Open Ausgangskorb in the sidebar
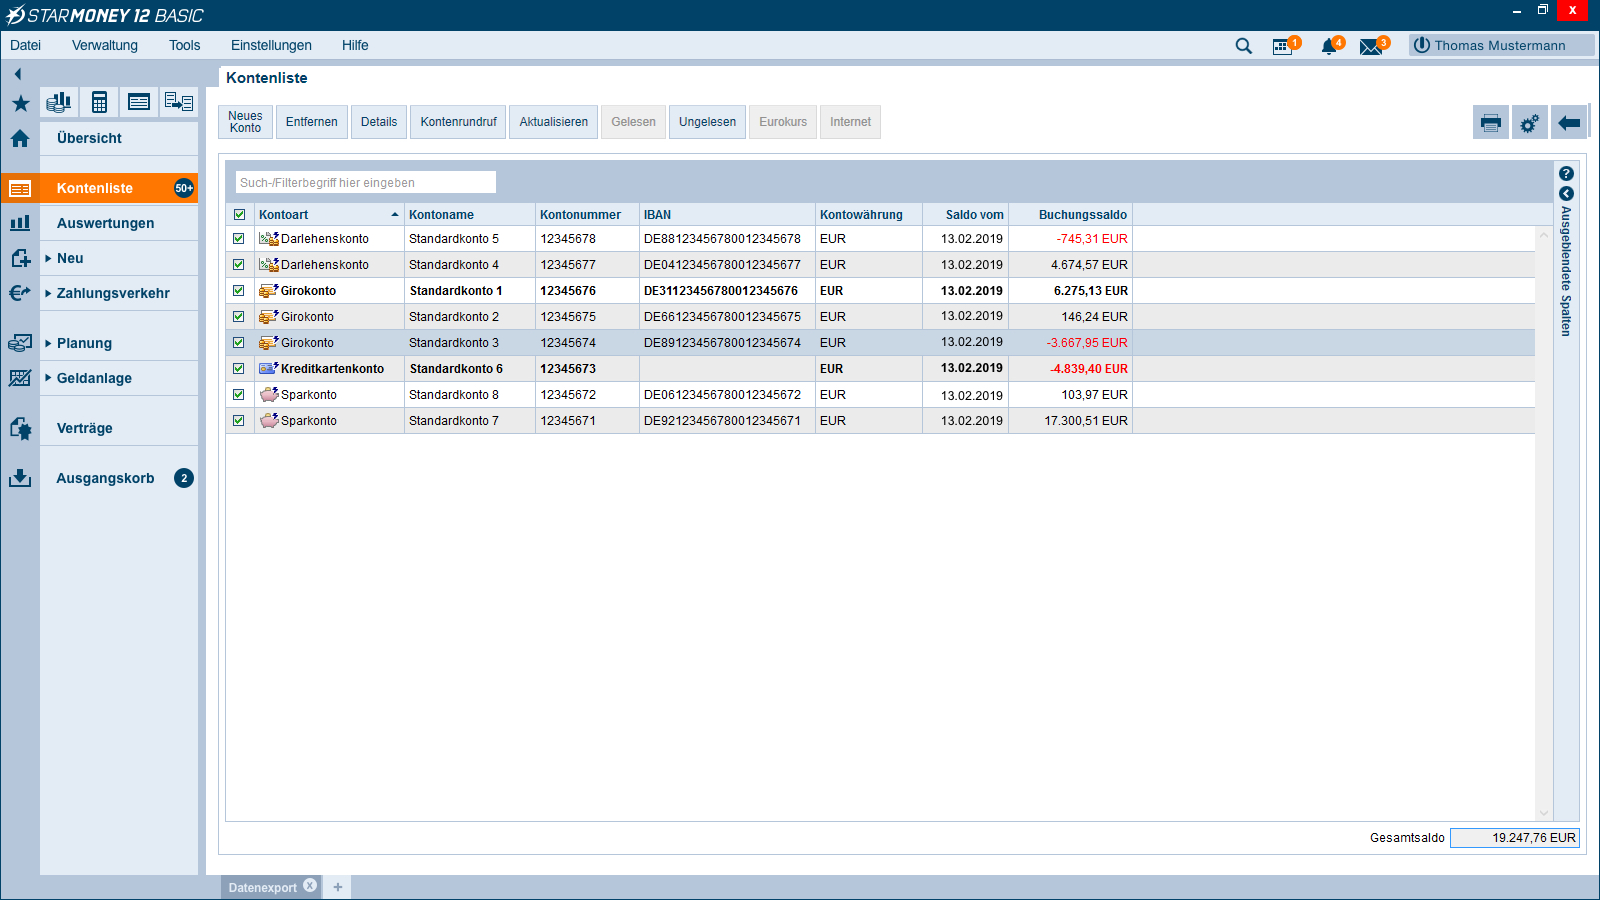The width and height of the screenshot is (1600, 900). (105, 478)
